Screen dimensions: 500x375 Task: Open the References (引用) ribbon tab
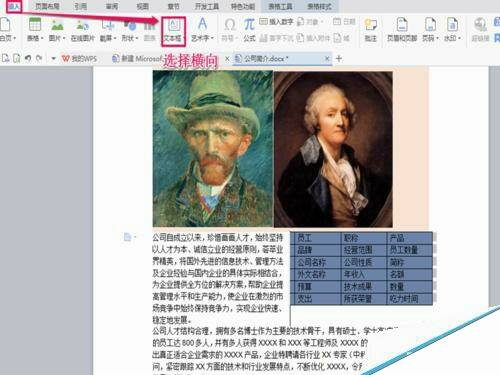tap(81, 6)
